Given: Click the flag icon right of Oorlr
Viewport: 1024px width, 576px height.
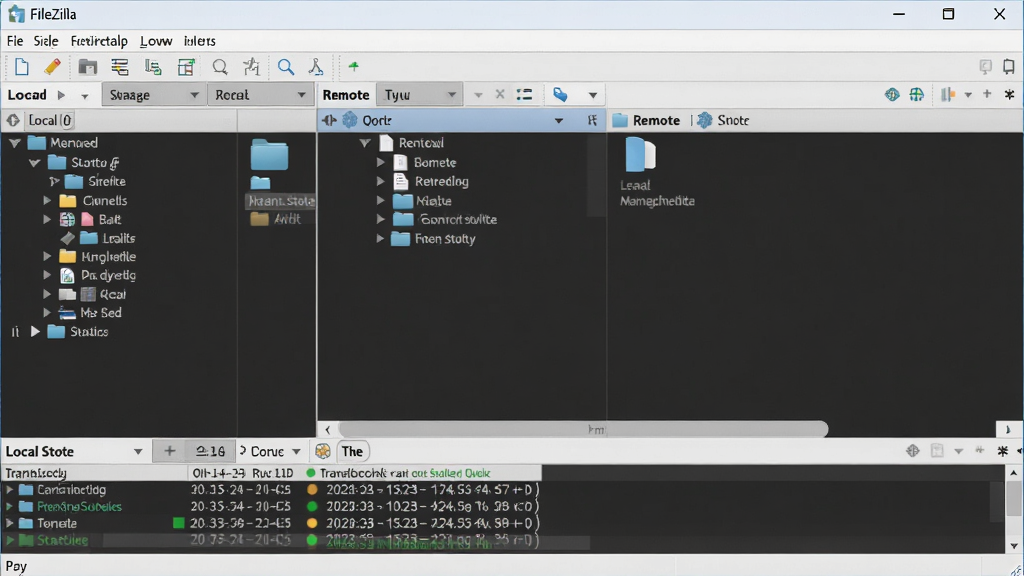Looking at the screenshot, I should point(592,120).
